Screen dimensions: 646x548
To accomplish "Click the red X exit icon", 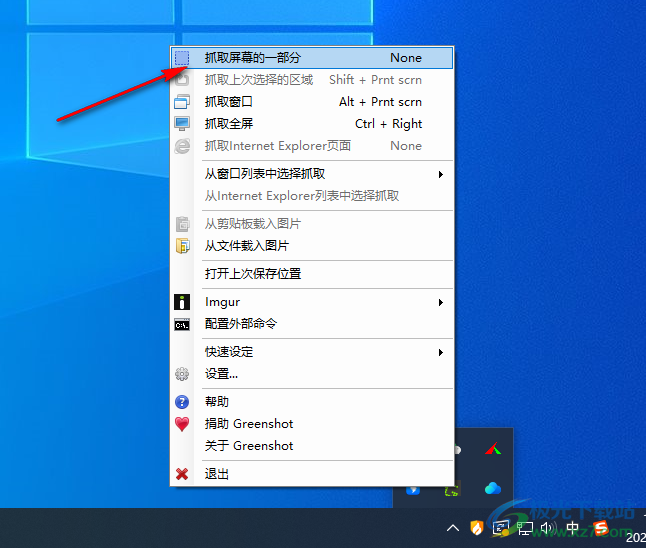I will pos(182,474).
